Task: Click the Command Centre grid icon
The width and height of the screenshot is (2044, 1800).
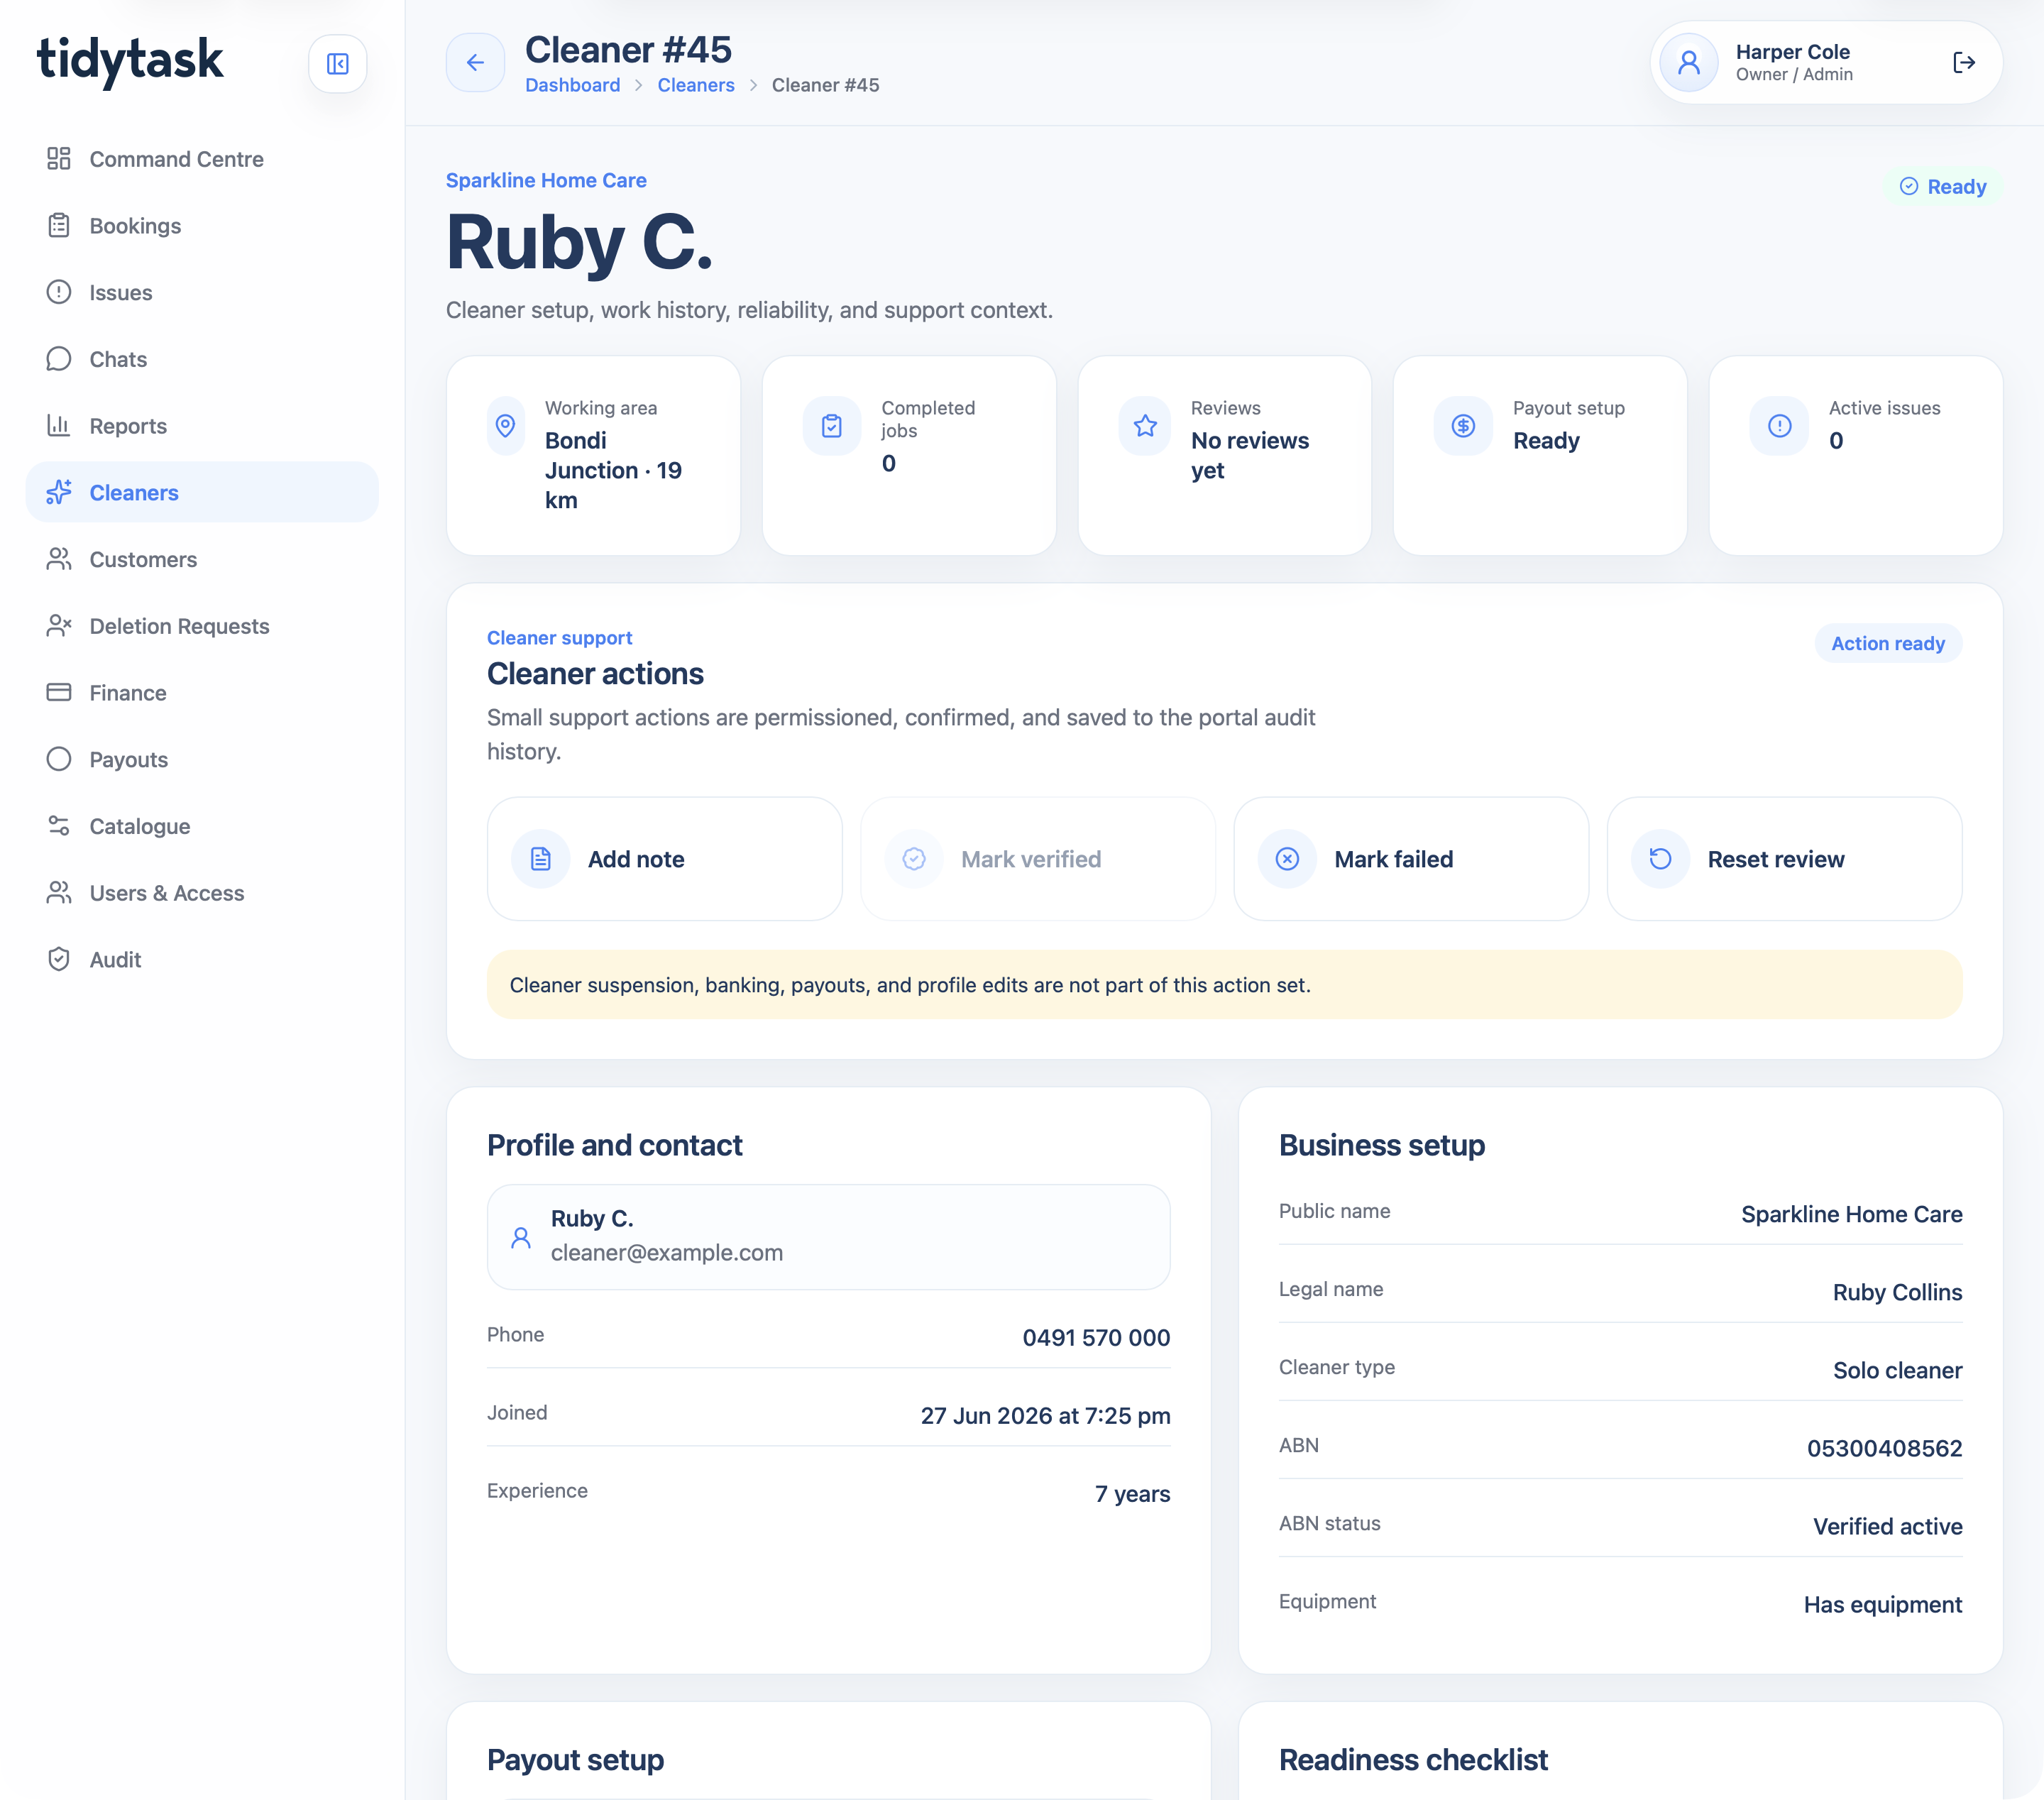Action: 59,159
